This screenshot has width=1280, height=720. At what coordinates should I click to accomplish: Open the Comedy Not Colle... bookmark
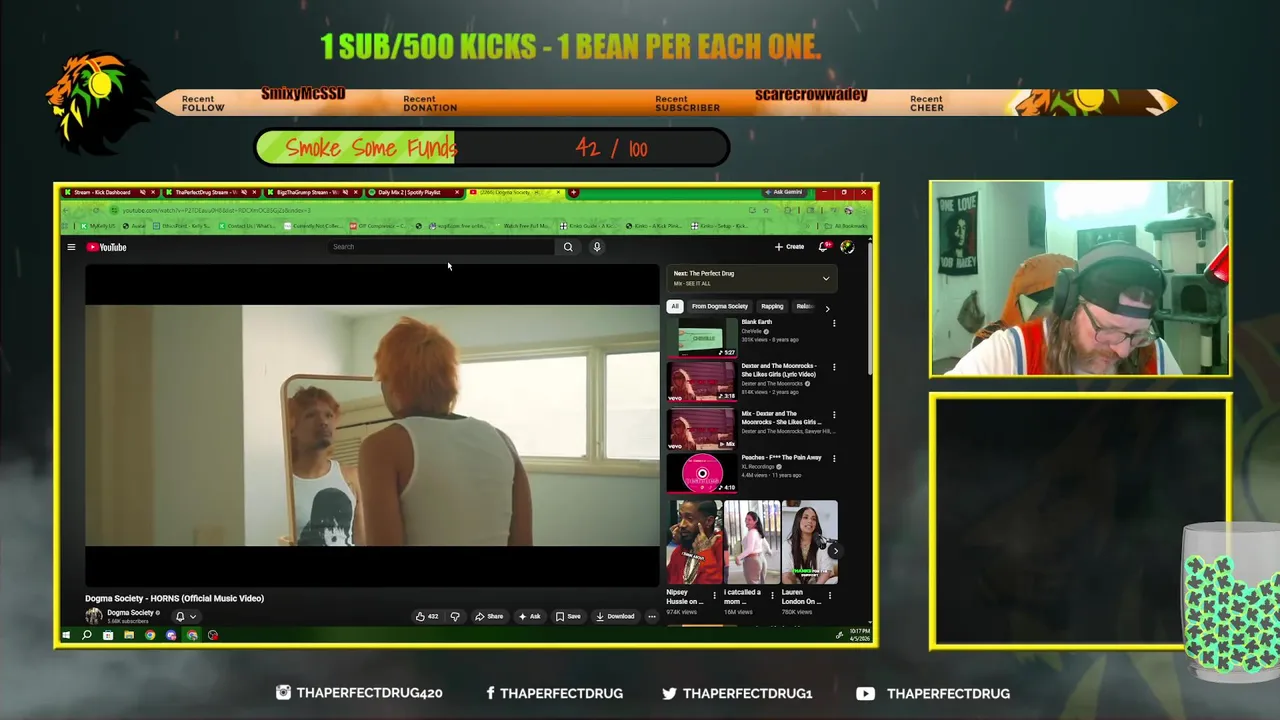tap(311, 226)
